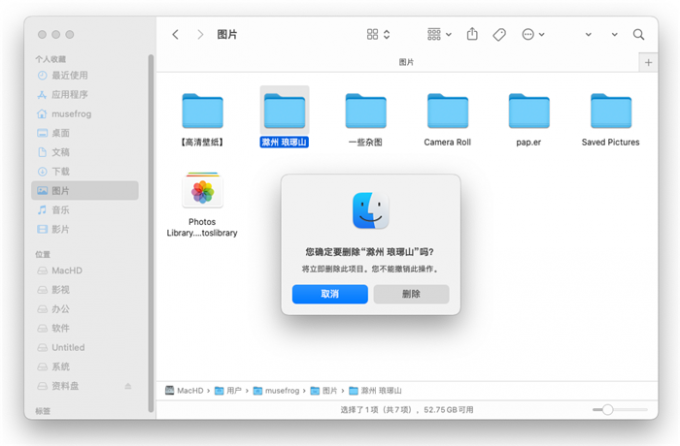The width and height of the screenshot is (680, 446).
Task: Open 桌面 in sidebar
Action: [x=85, y=133]
